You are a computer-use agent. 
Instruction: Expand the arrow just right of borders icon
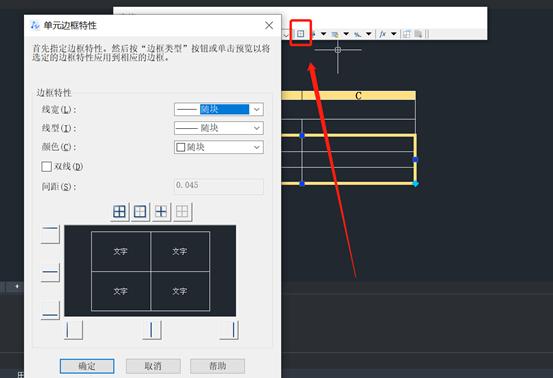323,34
